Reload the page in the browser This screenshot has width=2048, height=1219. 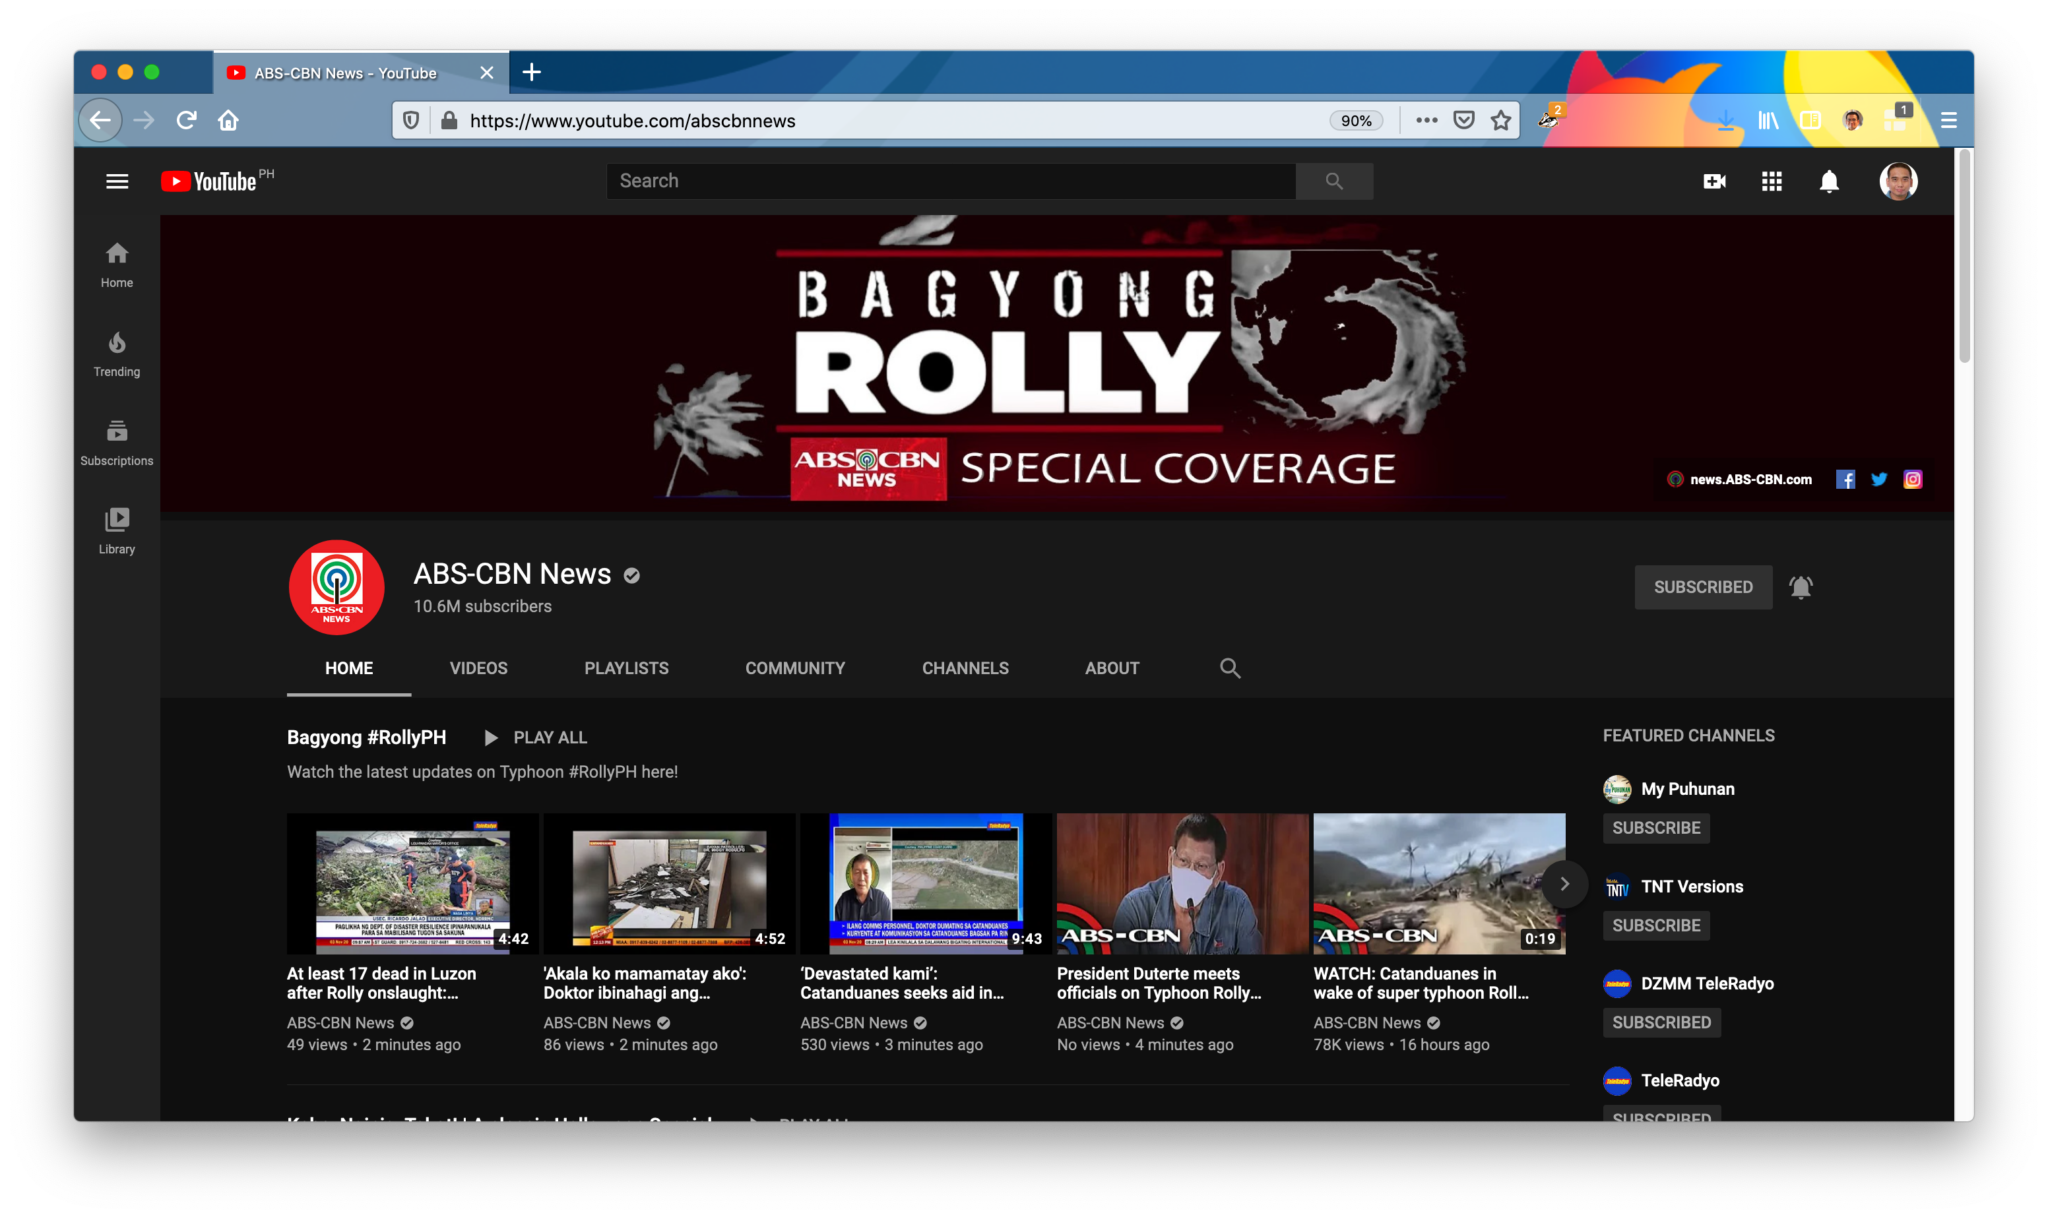click(x=186, y=120)
